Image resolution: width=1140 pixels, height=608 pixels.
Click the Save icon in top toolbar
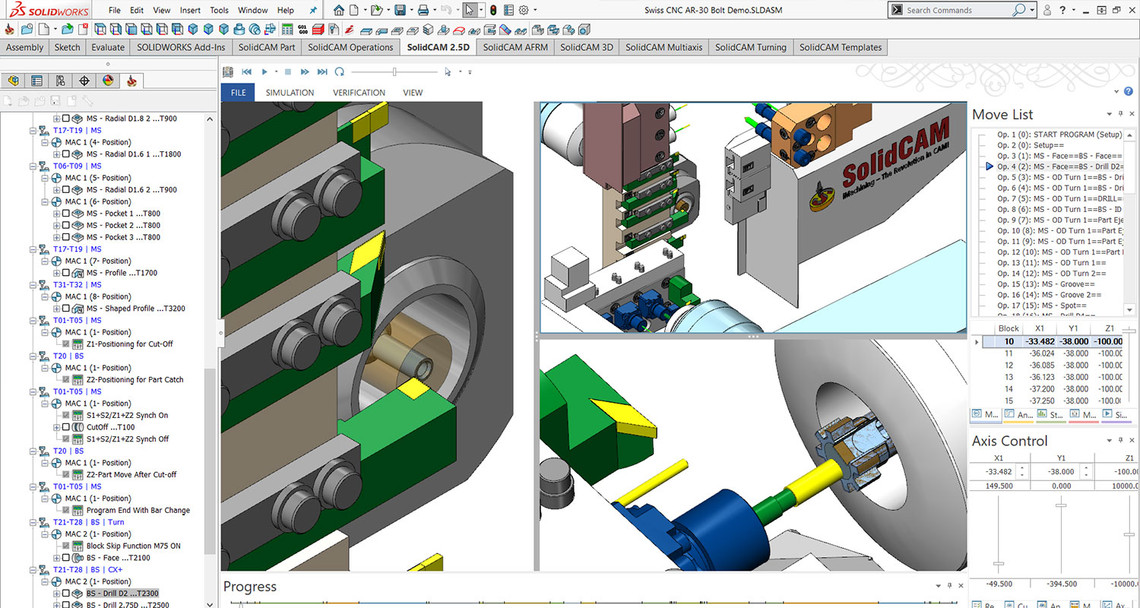[400, 10]
